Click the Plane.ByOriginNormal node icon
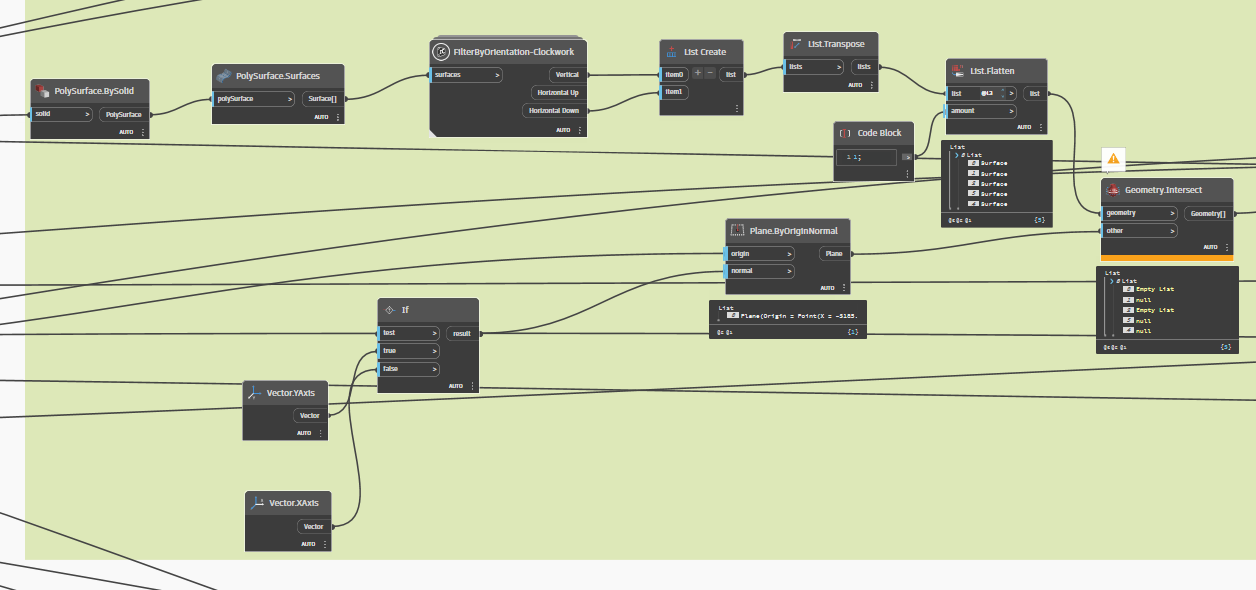 pyautogui.click(x=737, y=230)
